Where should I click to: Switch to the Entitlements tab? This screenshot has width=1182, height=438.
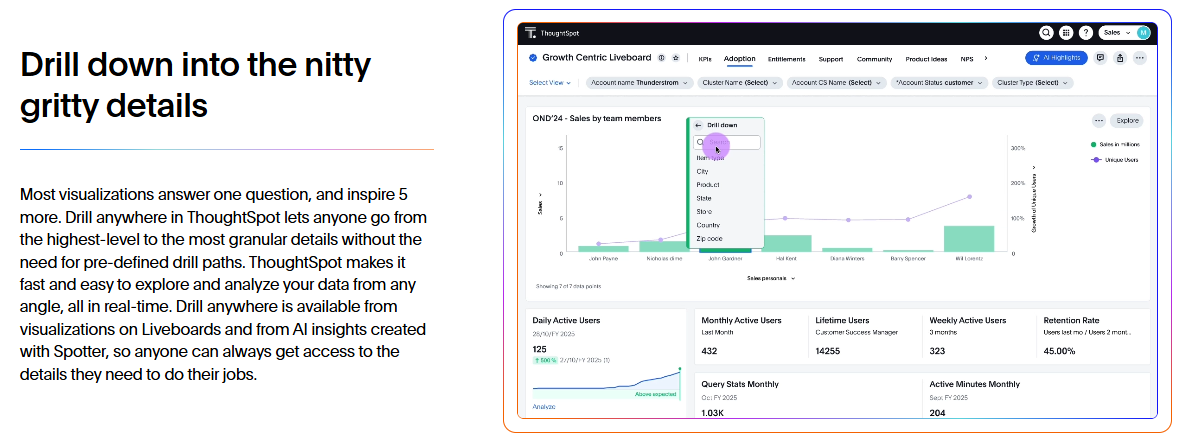[787, 59]
